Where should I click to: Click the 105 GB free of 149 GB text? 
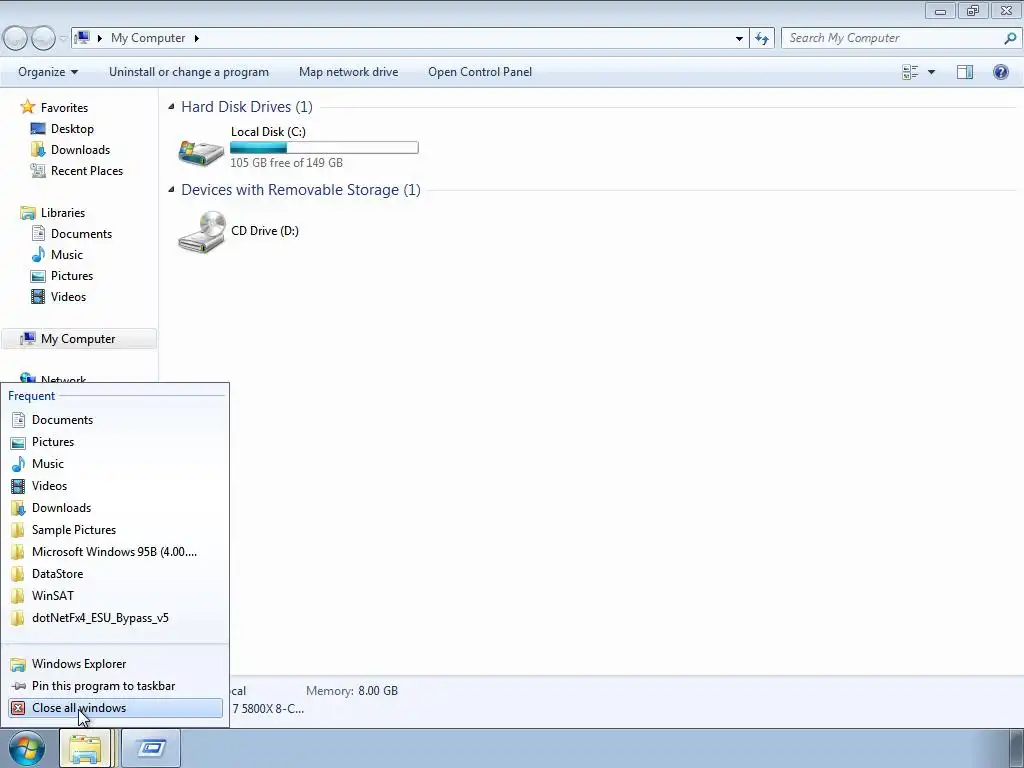[286, 163]
